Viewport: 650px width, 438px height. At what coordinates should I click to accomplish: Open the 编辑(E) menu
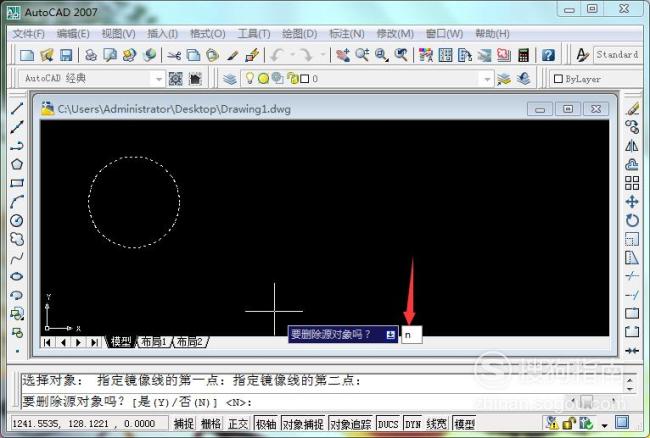[73, 34]
